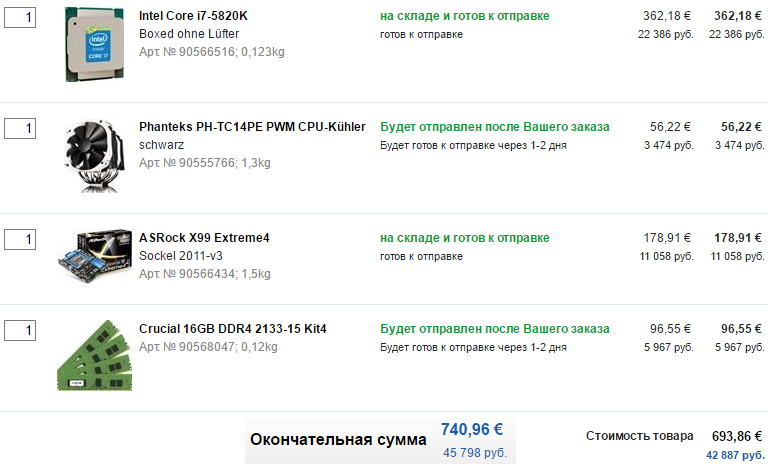Click the 'Стоимость товара' subtotal label

(x=639, y=436)
